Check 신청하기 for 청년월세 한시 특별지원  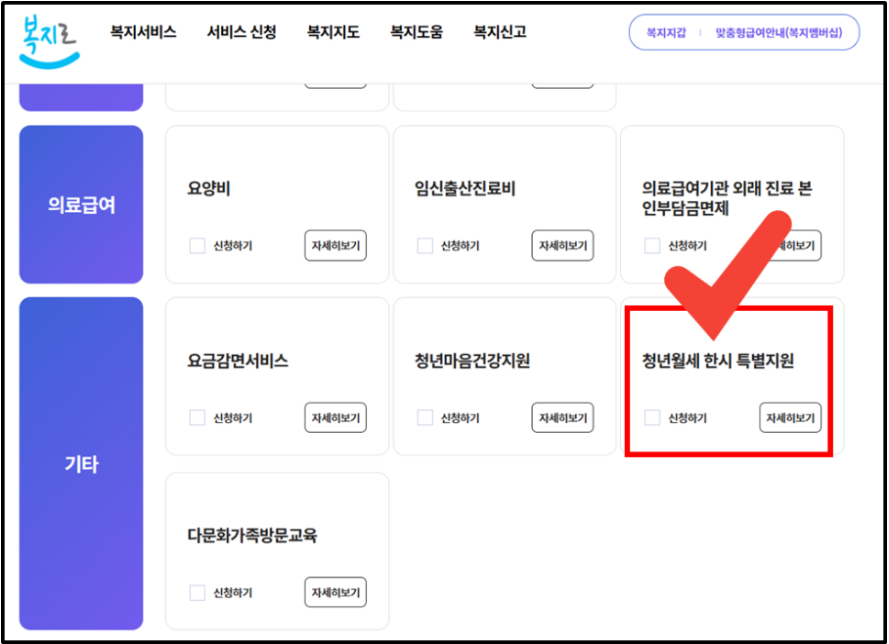point(650,419)
